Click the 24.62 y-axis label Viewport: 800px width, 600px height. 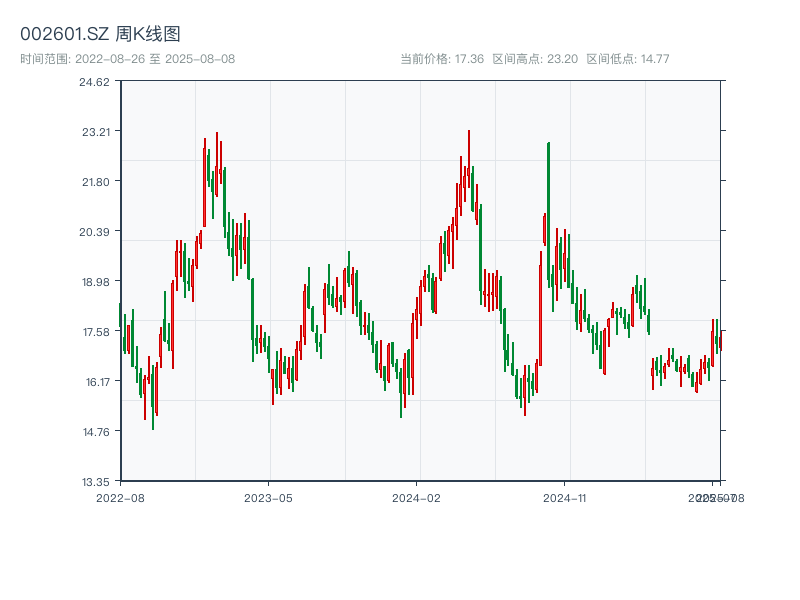pos(94,82)
